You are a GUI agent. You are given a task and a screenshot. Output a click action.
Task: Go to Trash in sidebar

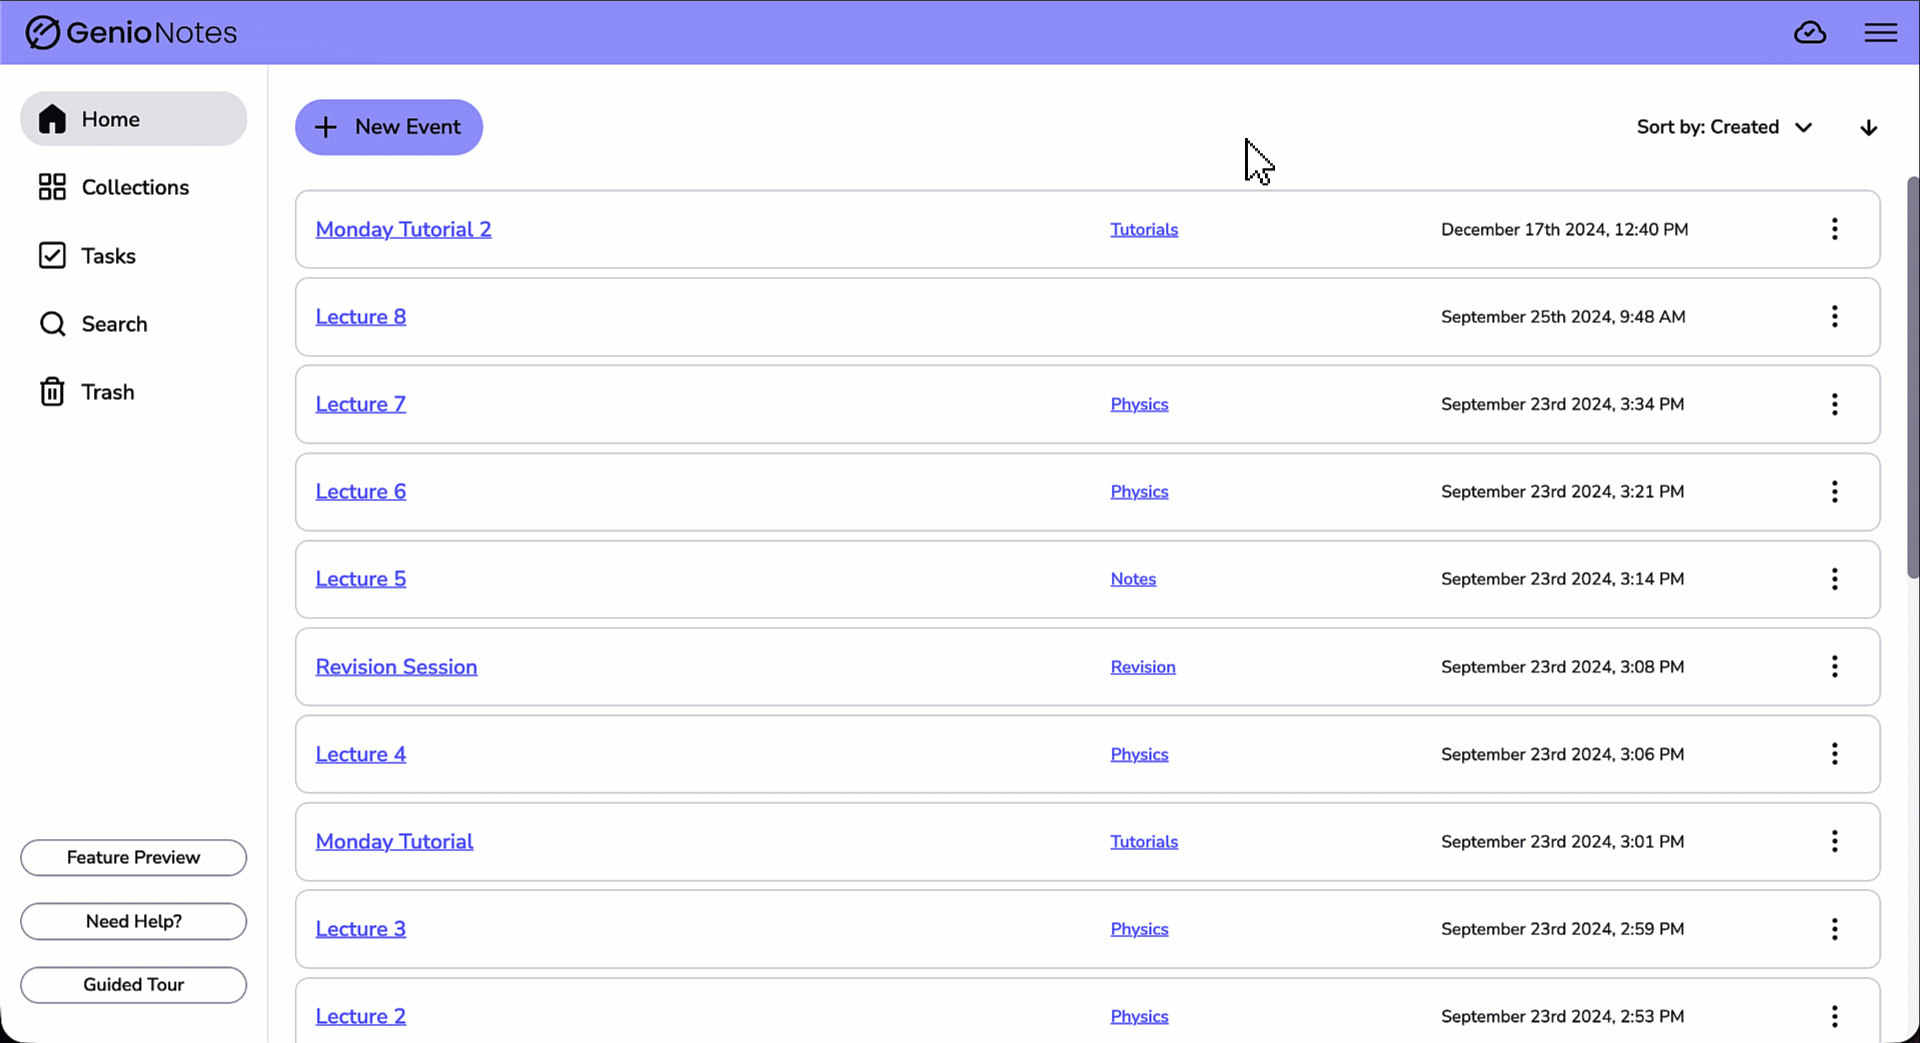pos(133,392)
